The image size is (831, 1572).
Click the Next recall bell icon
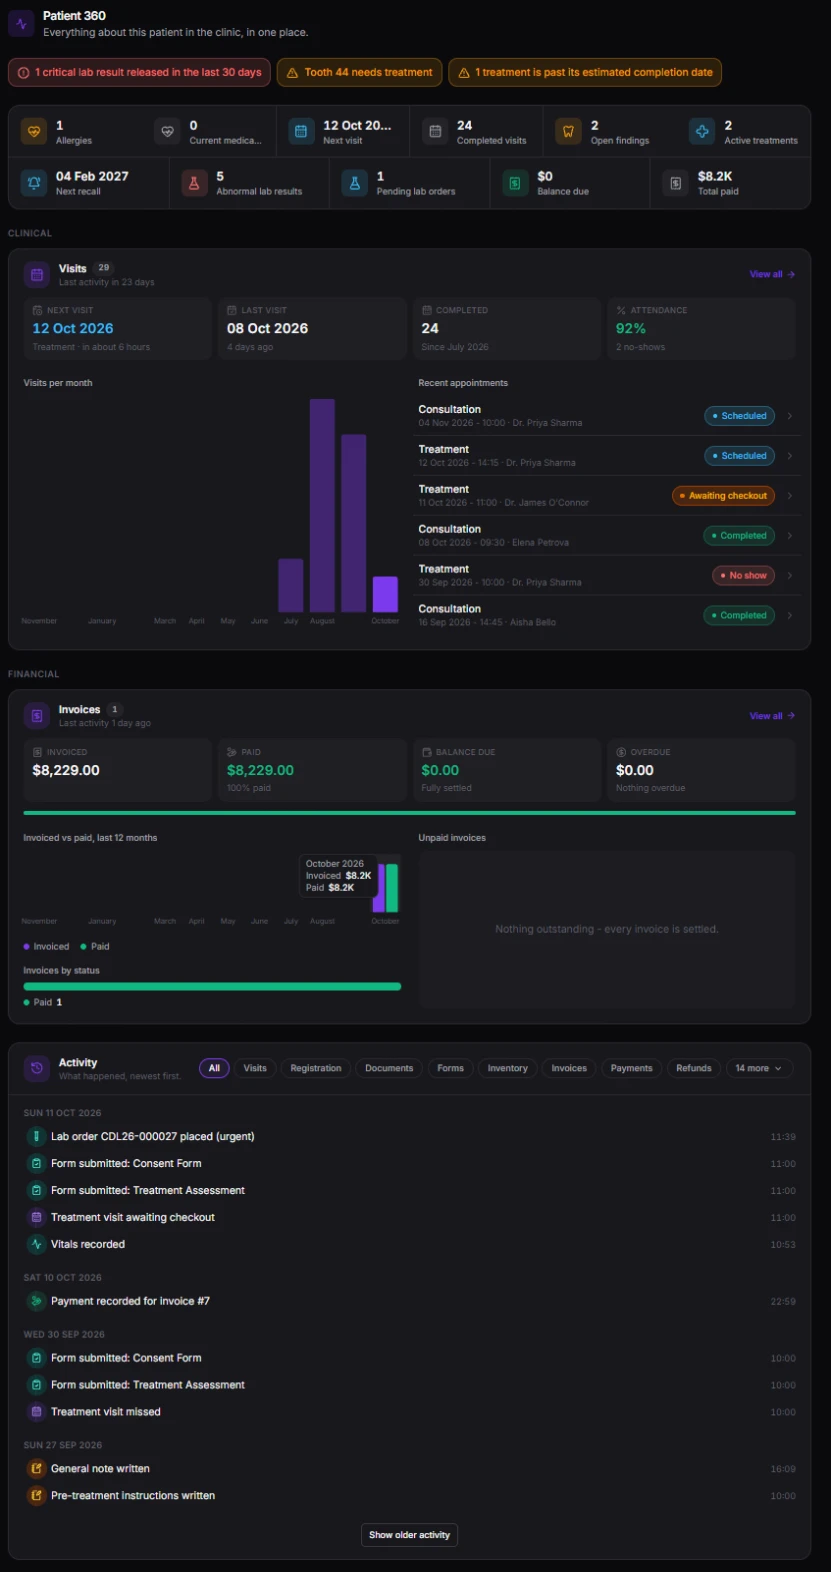coord(34,183)
